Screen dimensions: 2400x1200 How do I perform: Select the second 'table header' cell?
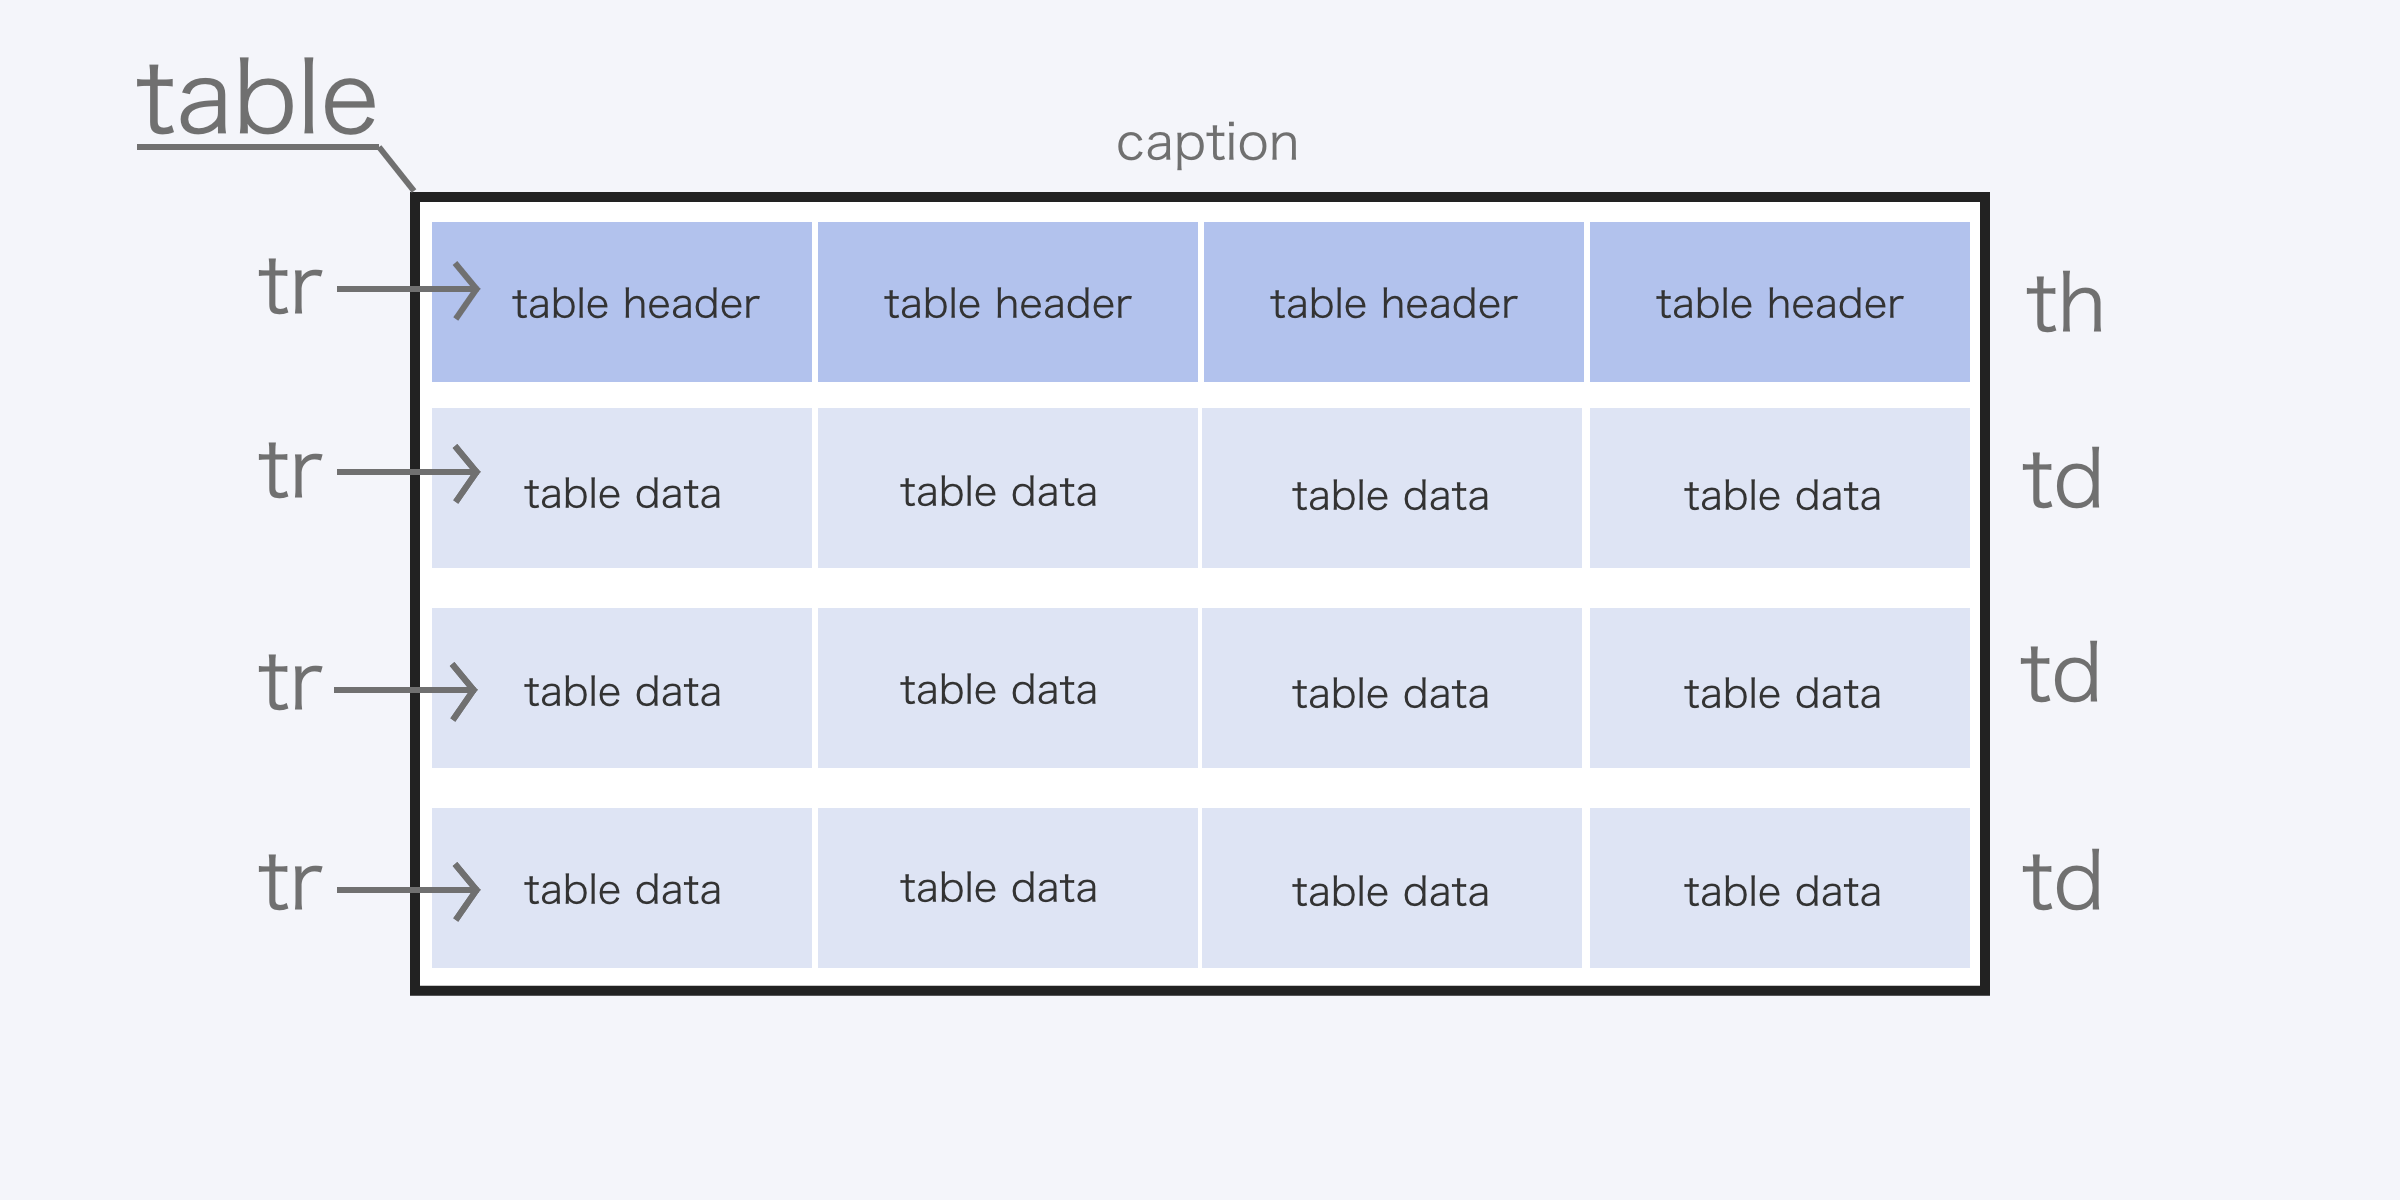[1008, 302]
